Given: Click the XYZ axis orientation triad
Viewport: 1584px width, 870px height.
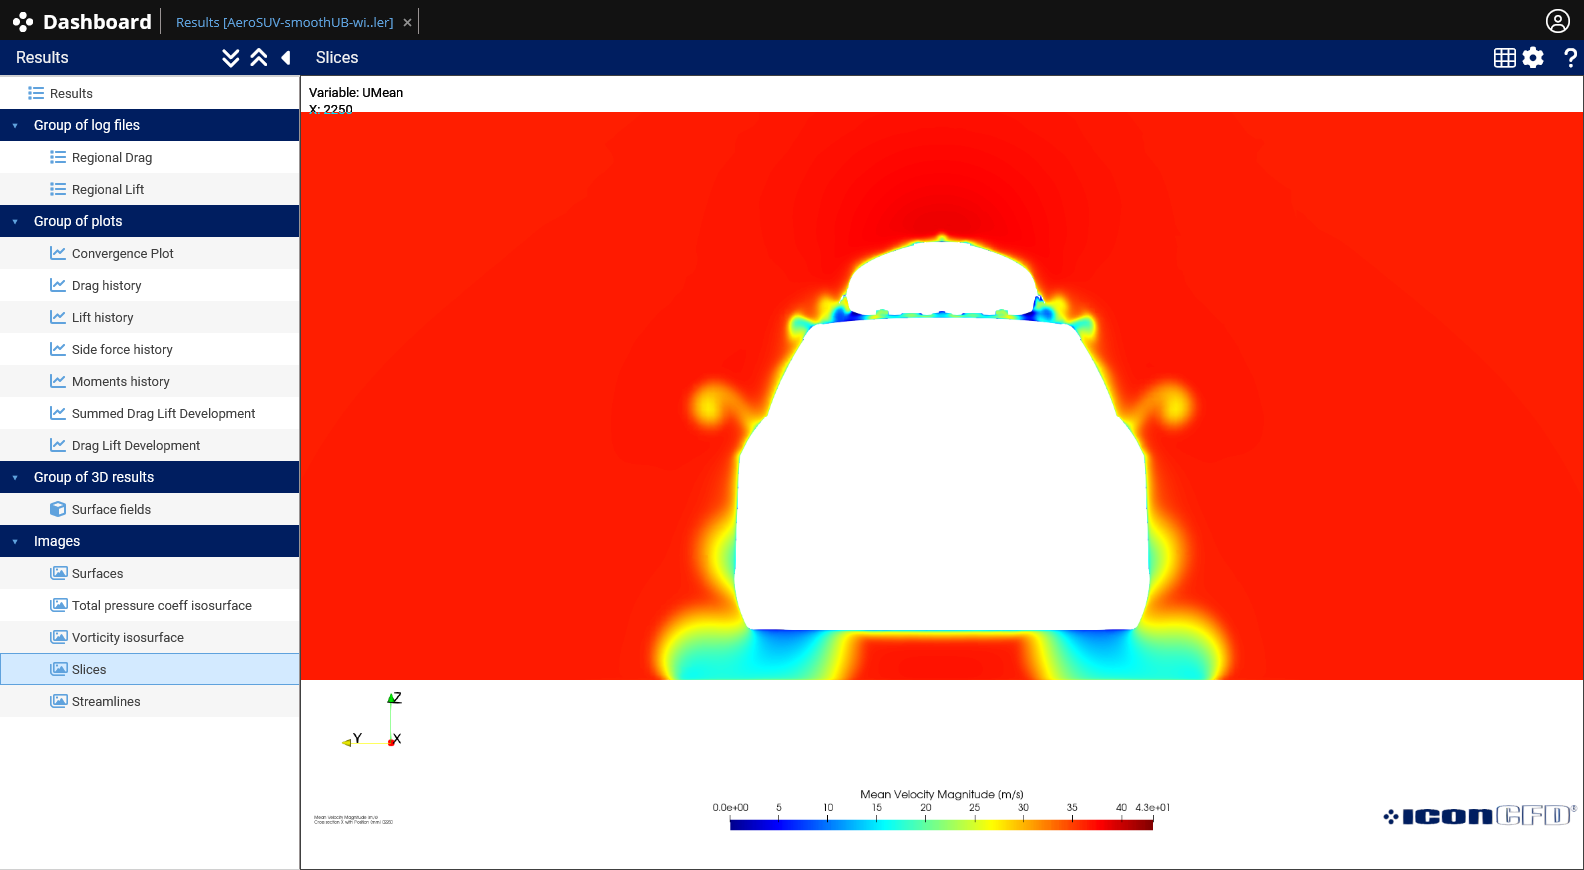Looking at the screenshot, I should click(372, 719).
